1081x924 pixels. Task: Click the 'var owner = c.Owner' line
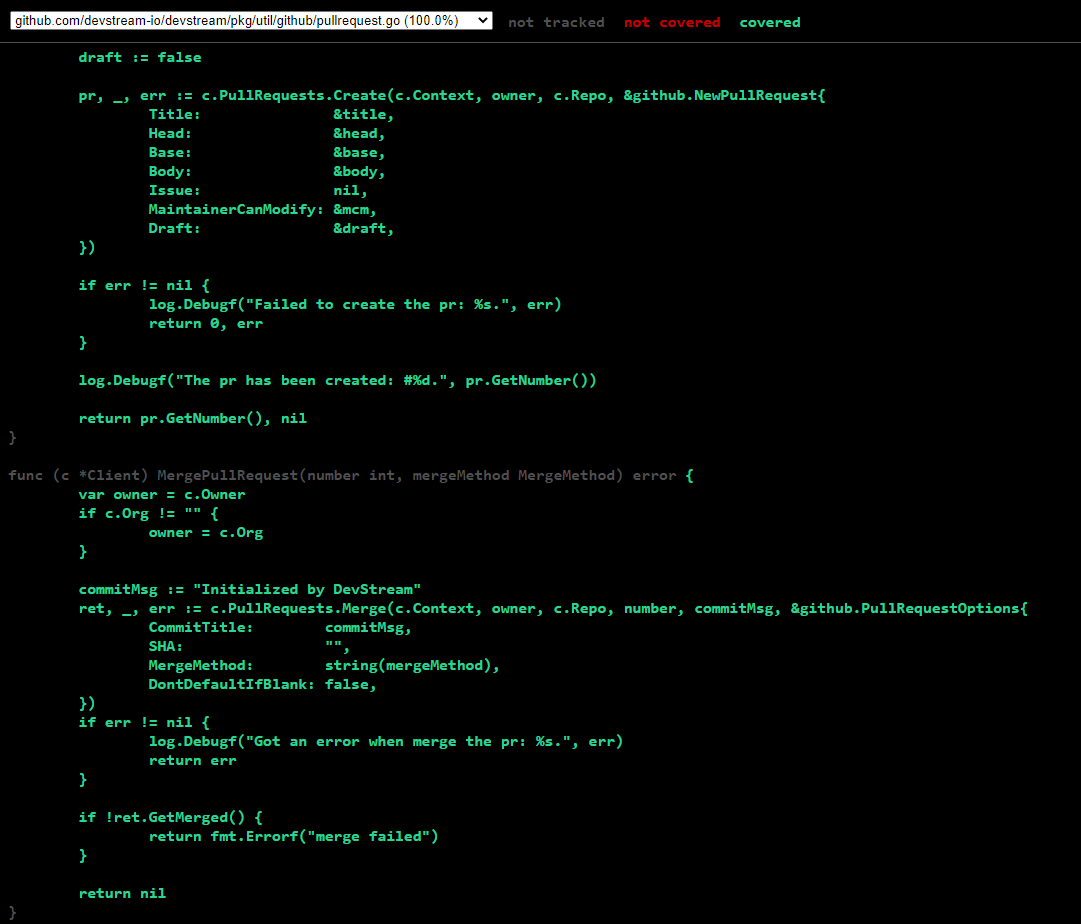point(161,494)
